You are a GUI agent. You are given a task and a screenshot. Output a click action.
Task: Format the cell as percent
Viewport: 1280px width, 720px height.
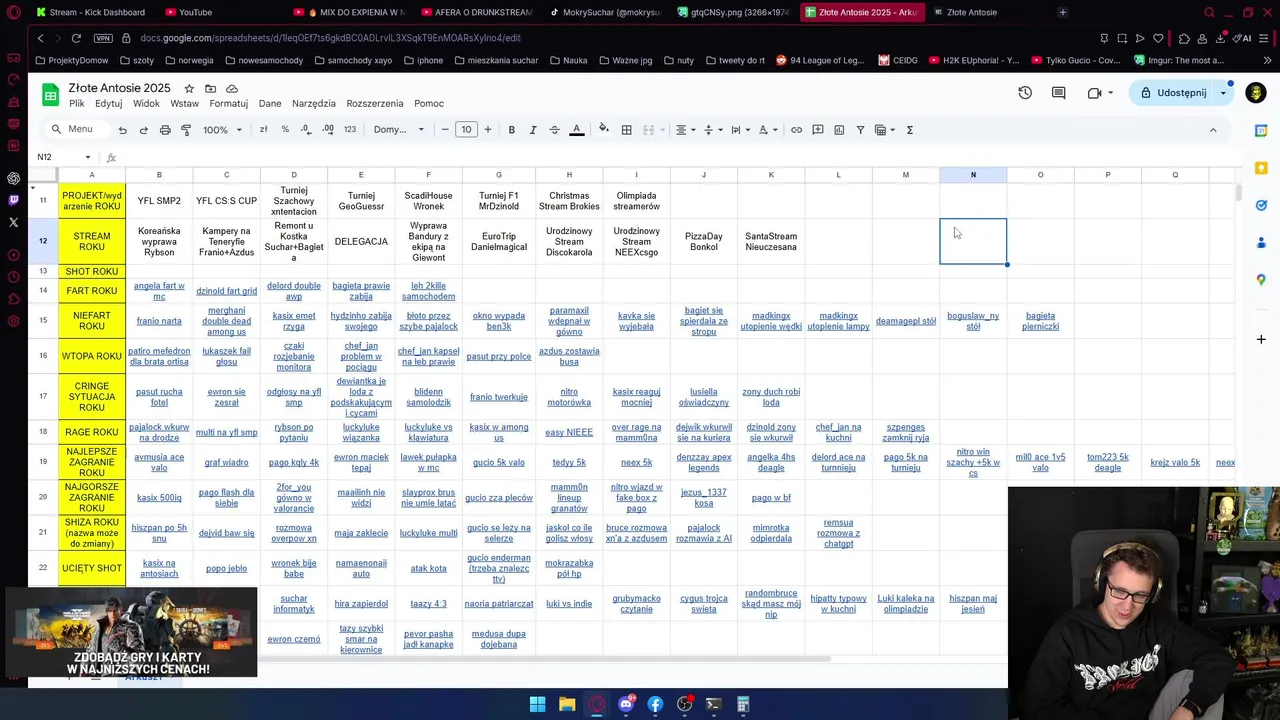[285, 130]
